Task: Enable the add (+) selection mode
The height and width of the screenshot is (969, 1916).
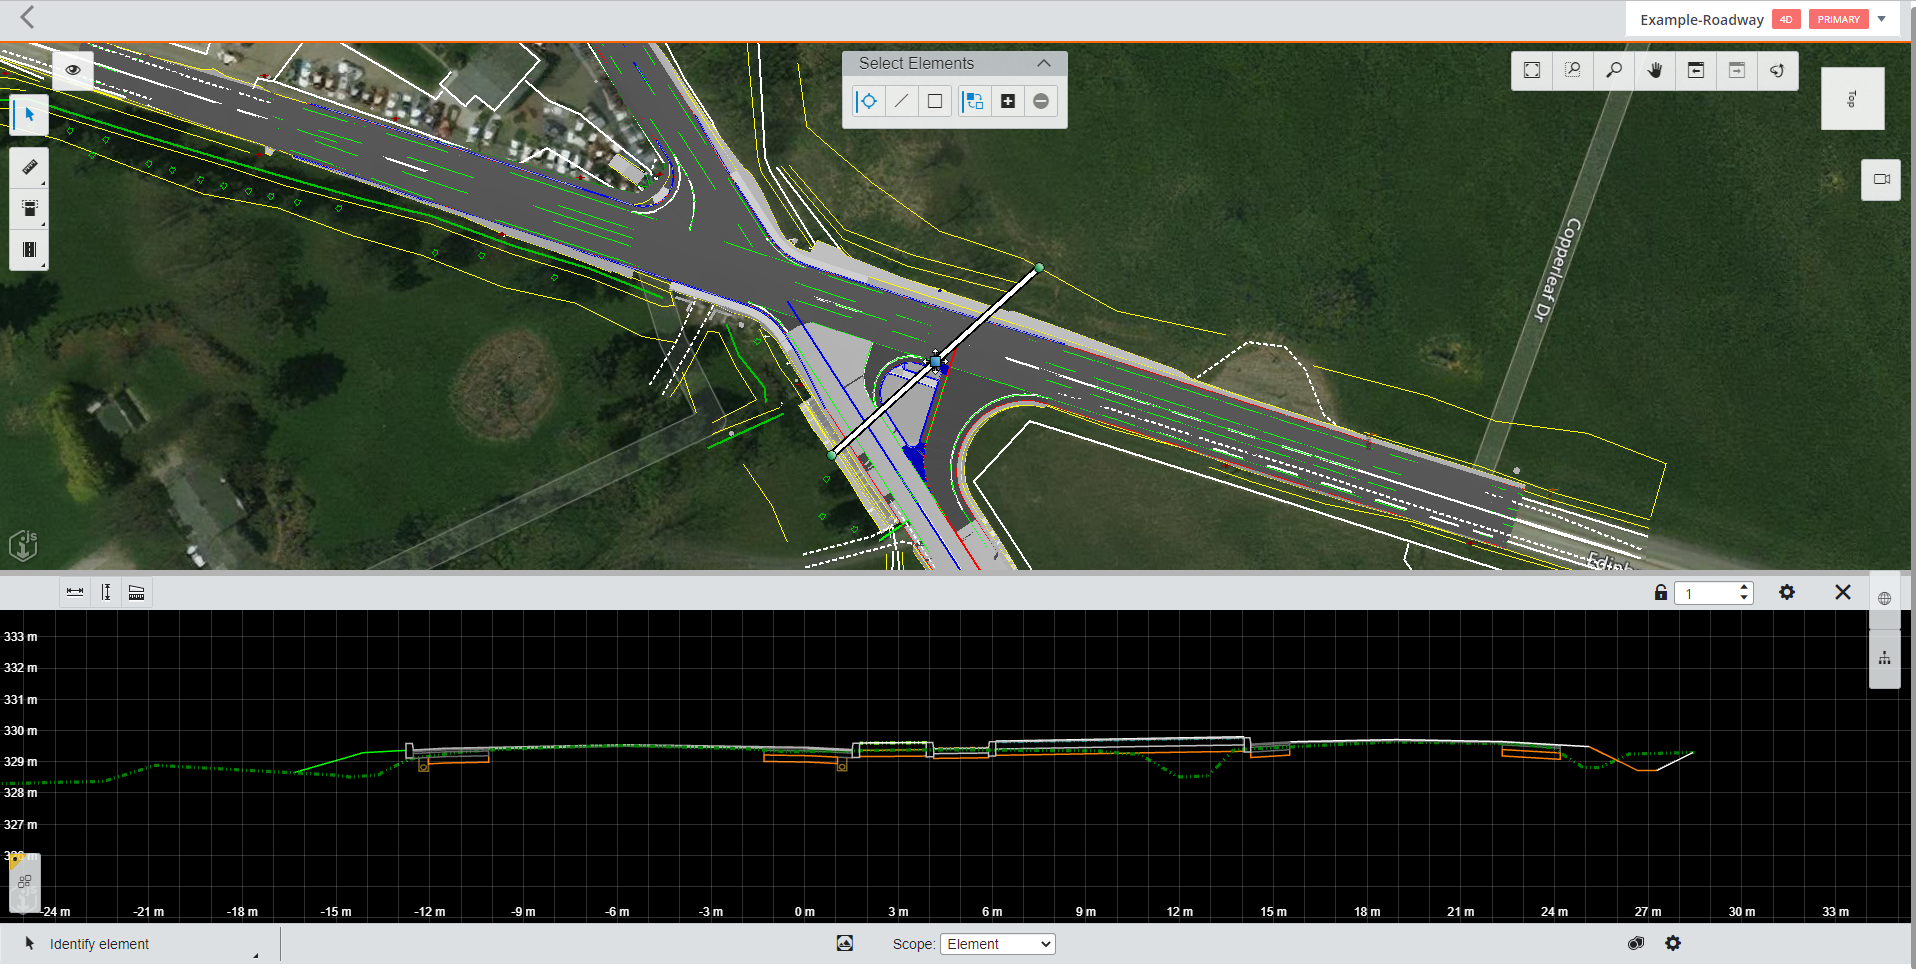Action: pos(1008,101)
